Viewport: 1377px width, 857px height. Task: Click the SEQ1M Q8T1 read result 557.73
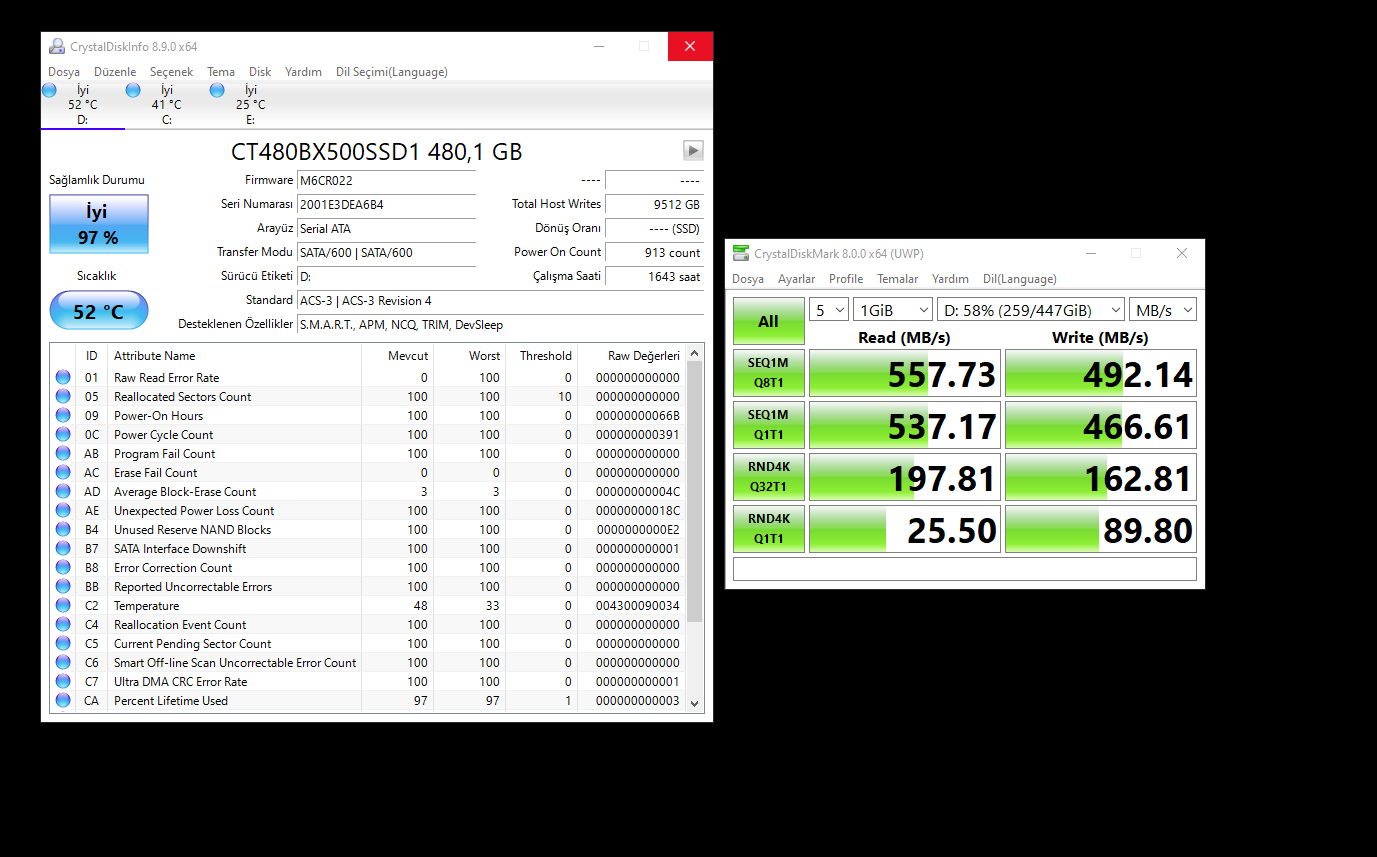[904, 373]
